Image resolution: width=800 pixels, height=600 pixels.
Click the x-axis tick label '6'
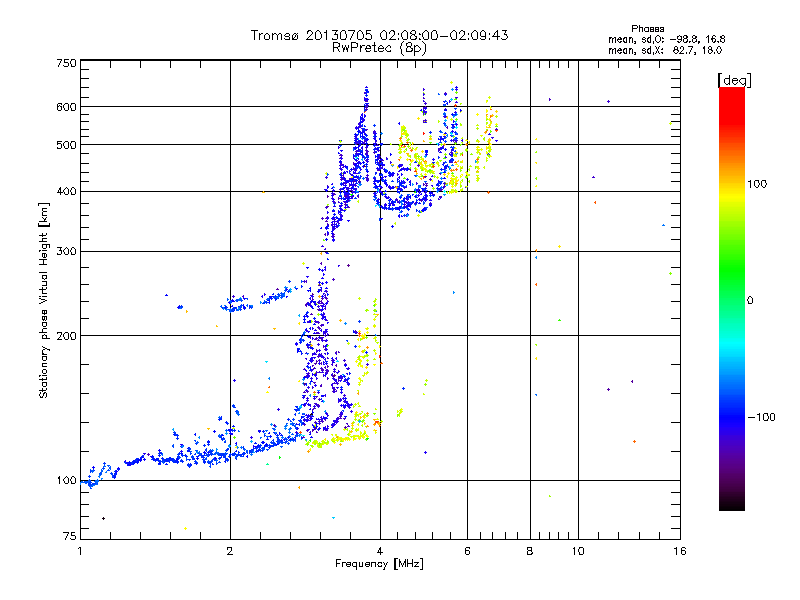(x=467, y=551)
